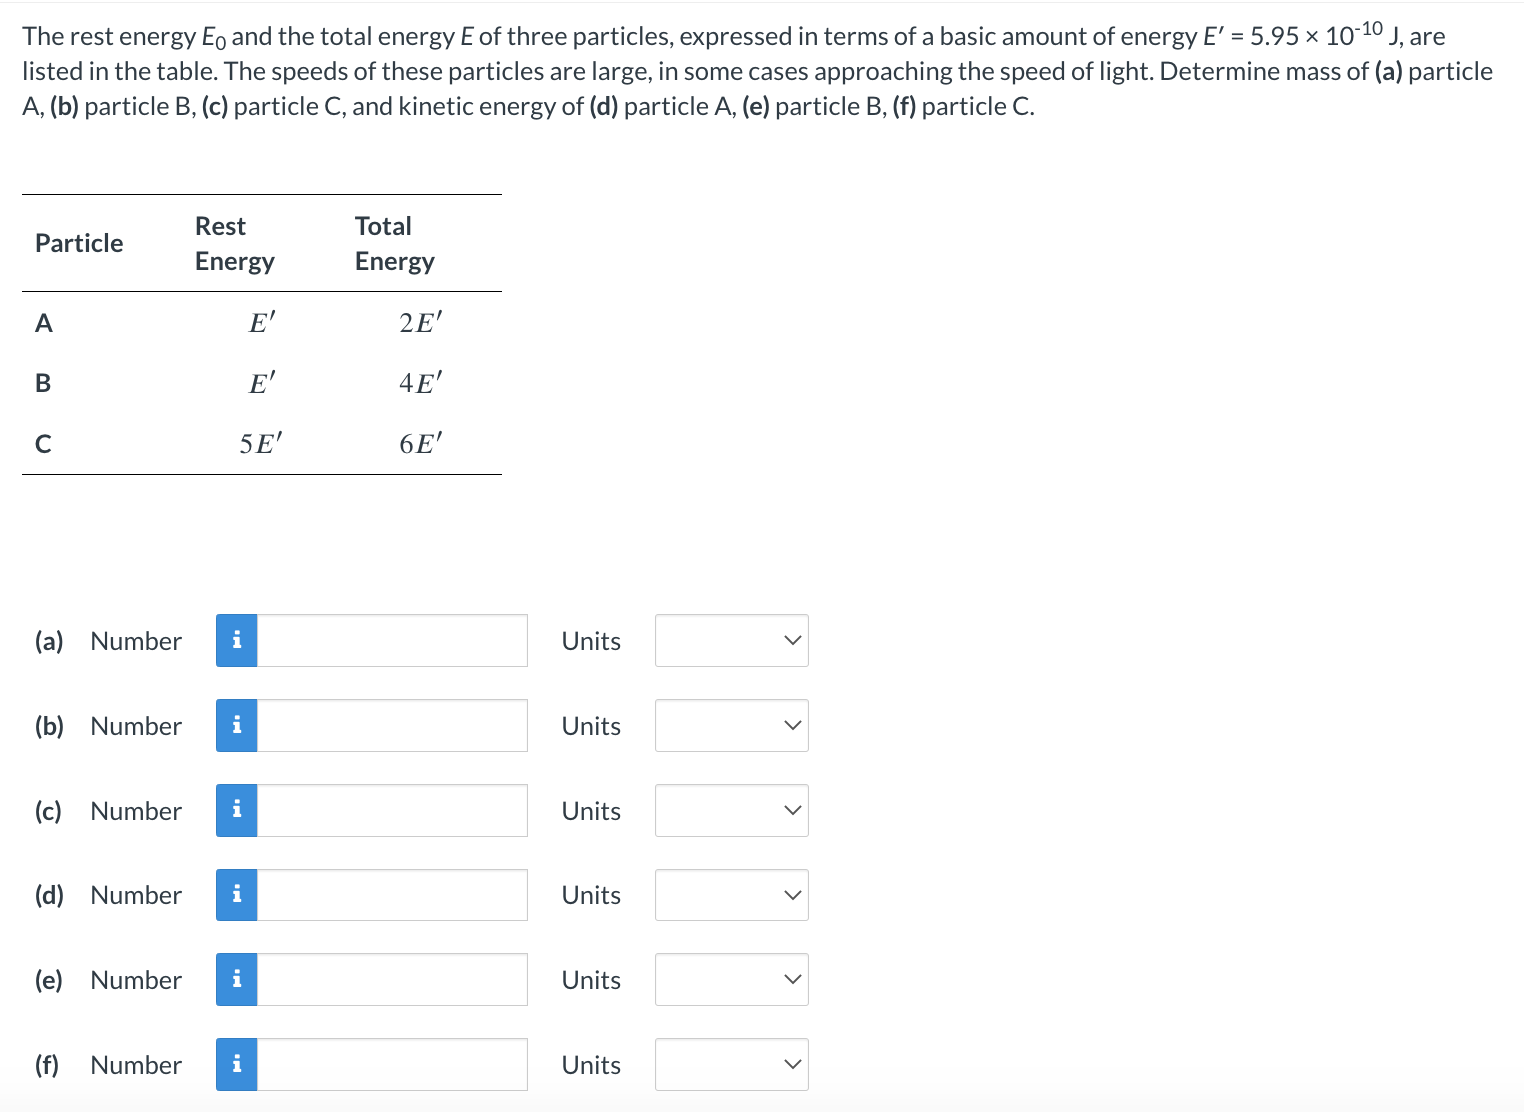Focus the part (a) number input field
This screenshot has height=1112, width=1524.
coord(391,641)
